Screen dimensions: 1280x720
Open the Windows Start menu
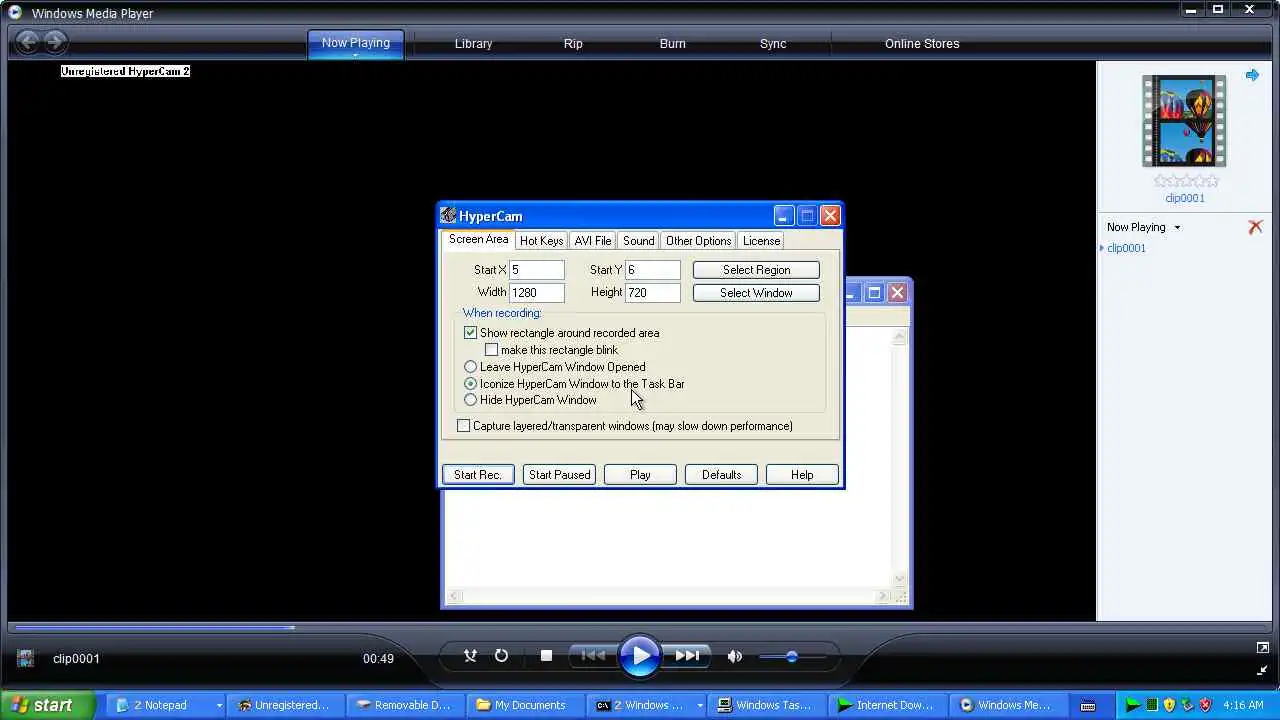pos(47,705)
